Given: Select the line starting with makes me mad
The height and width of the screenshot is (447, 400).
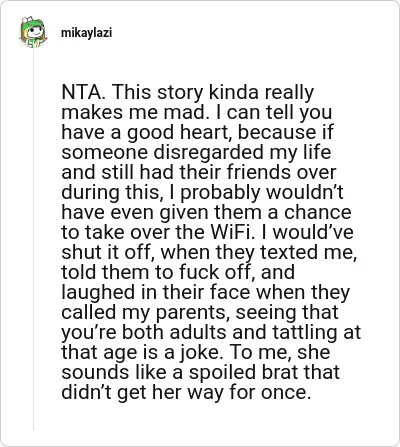Looking at the screenshot, I should coord(197,113).
